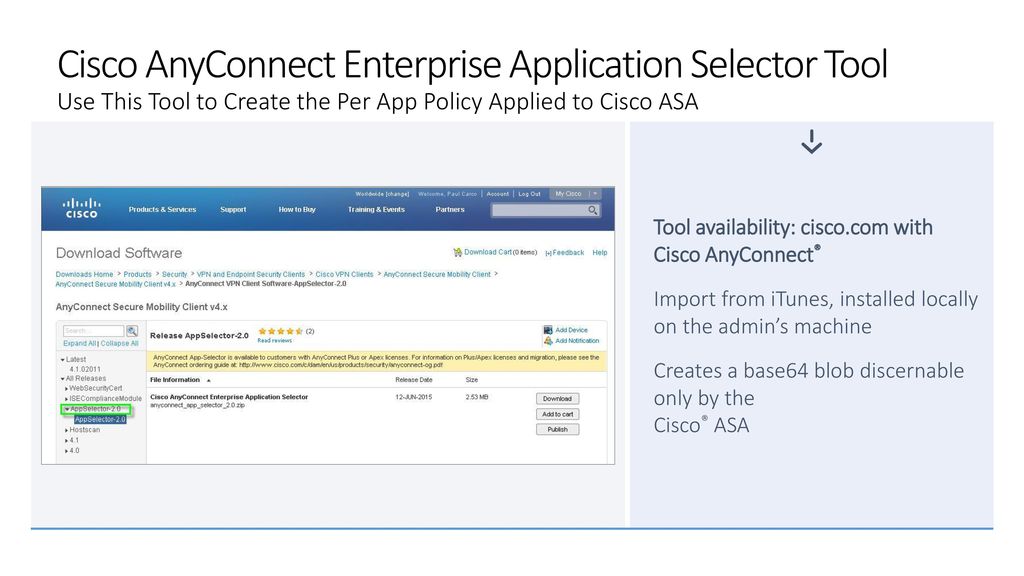This screenshot has width=1024, height=576.
Task: Click the Read reviews link
Action: pos(274,341)
